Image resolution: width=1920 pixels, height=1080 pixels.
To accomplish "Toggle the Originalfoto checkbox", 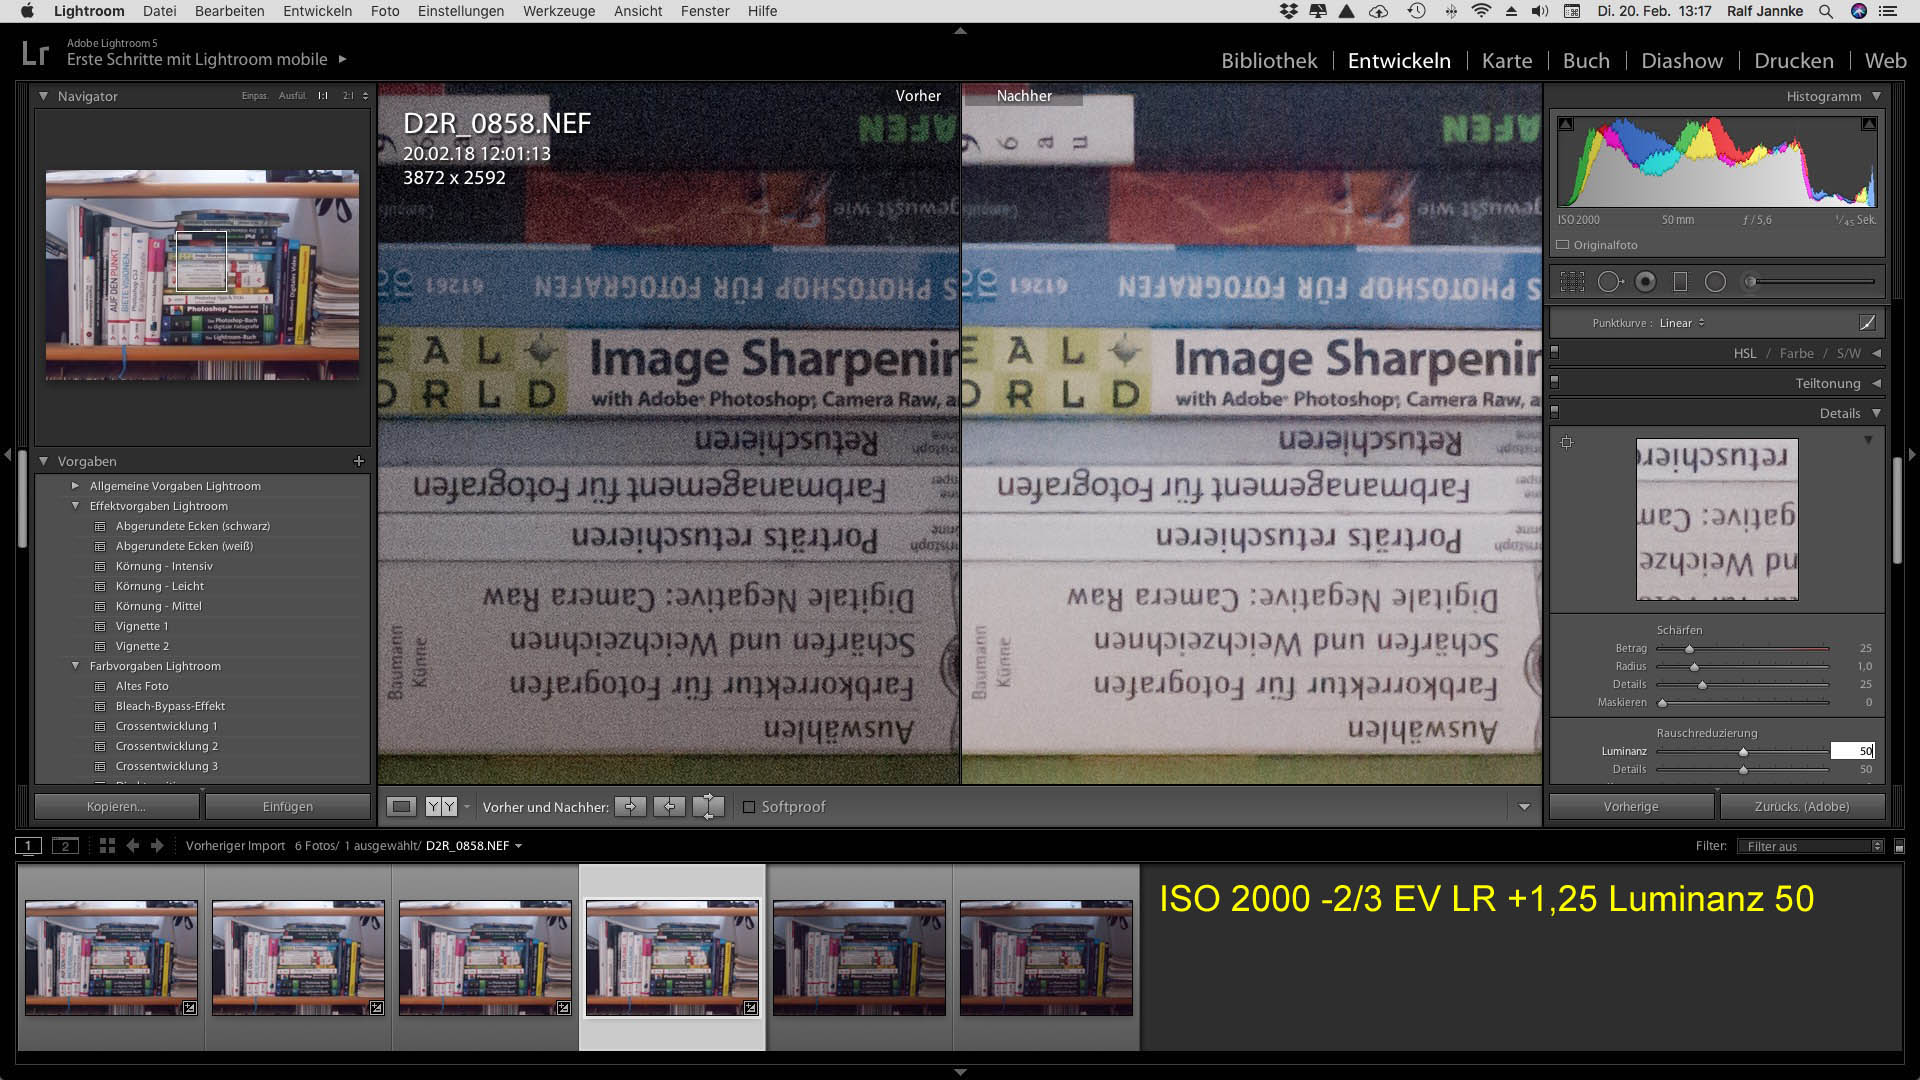I will 1562,245.
